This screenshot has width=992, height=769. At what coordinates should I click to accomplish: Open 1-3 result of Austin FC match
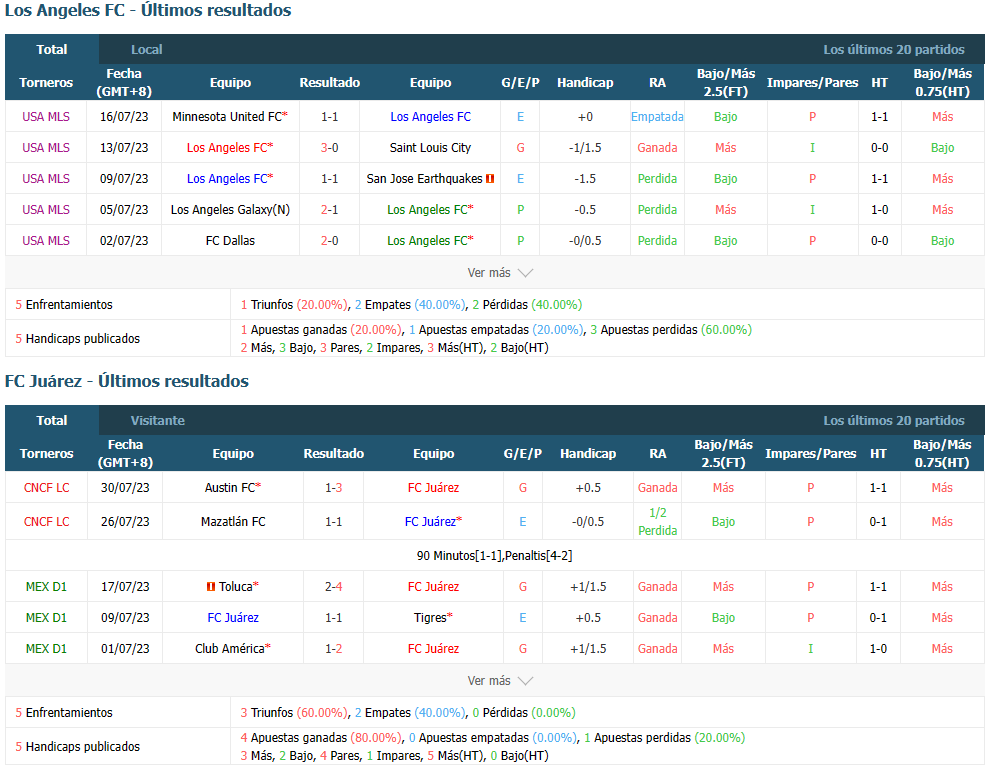[333, 488]
